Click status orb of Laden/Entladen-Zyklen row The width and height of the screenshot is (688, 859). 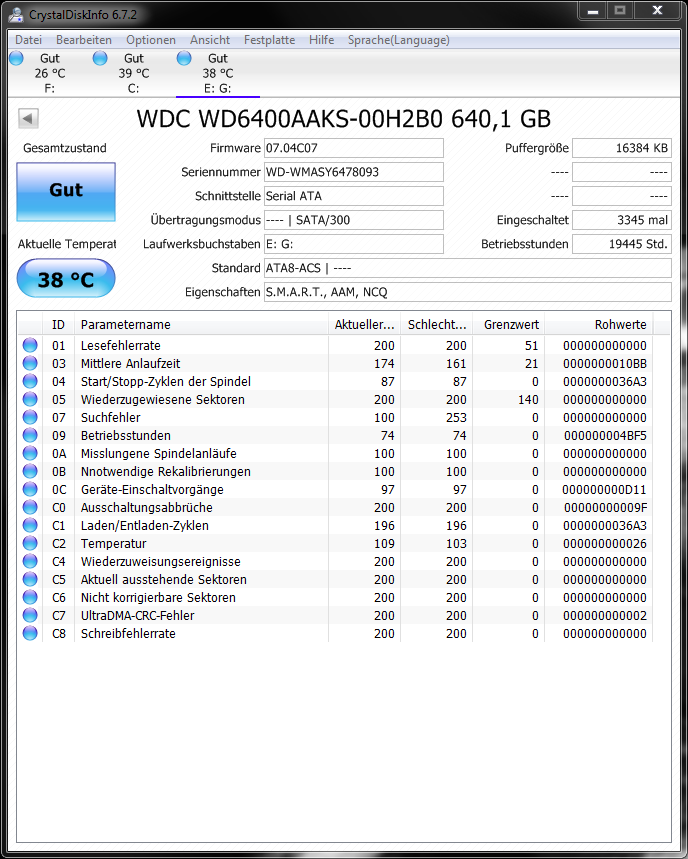[x=30, y=525]
